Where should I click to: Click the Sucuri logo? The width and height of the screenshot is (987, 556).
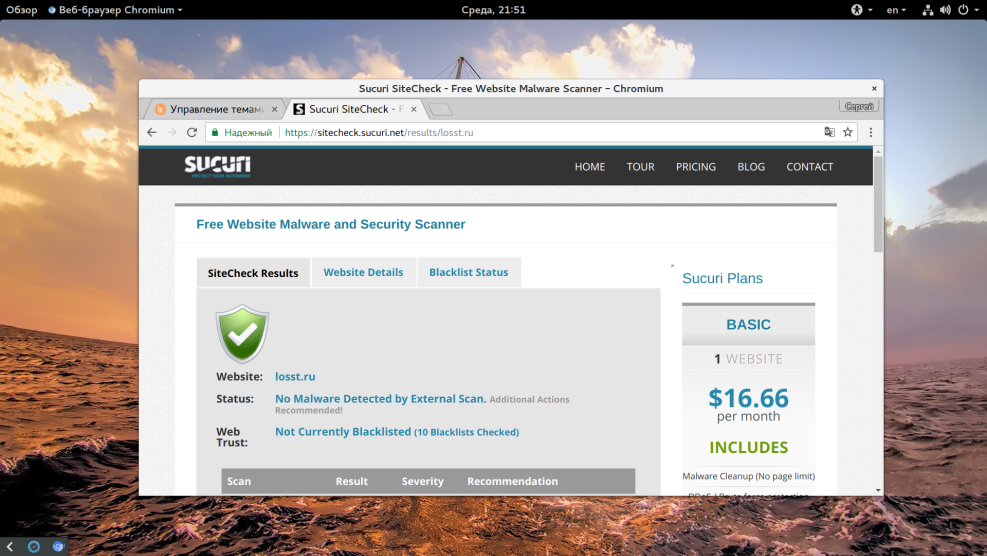[x=218, y=166]
